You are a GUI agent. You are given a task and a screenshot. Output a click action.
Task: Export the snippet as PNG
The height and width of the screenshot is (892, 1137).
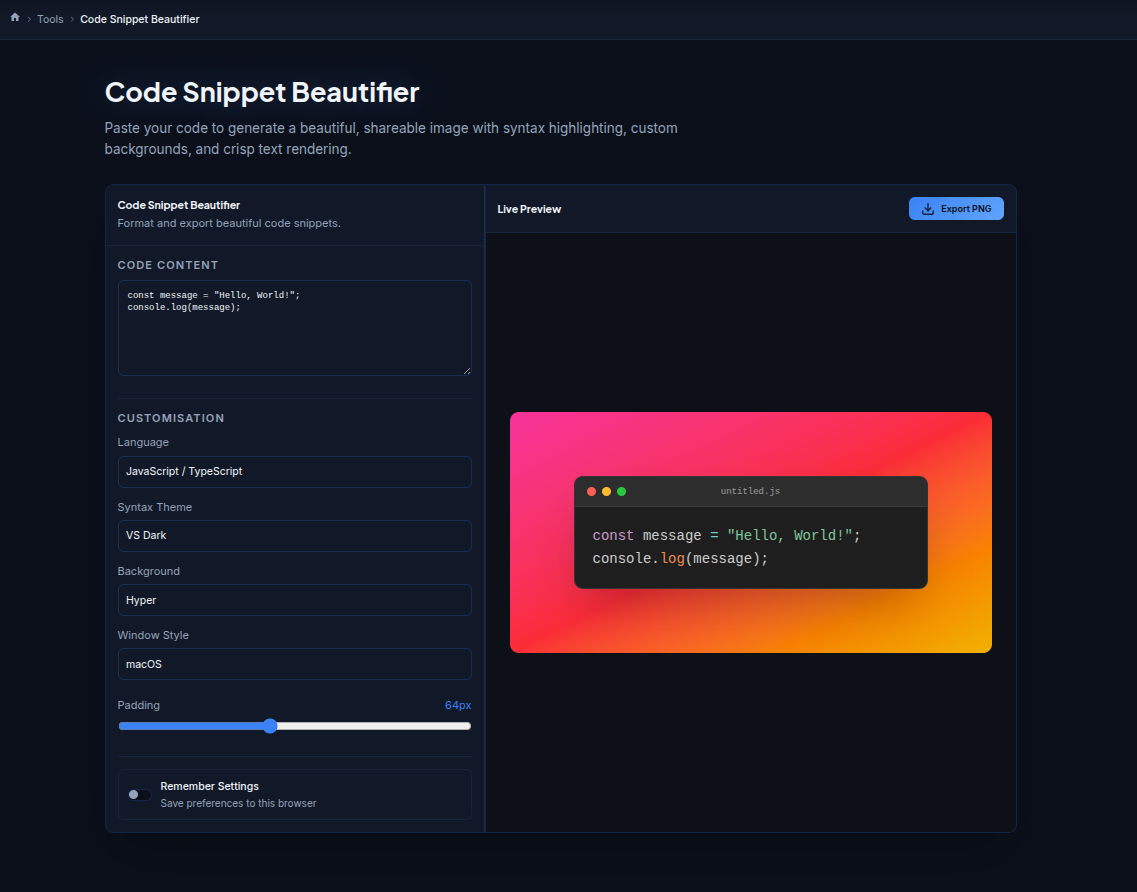coord(956,209)
